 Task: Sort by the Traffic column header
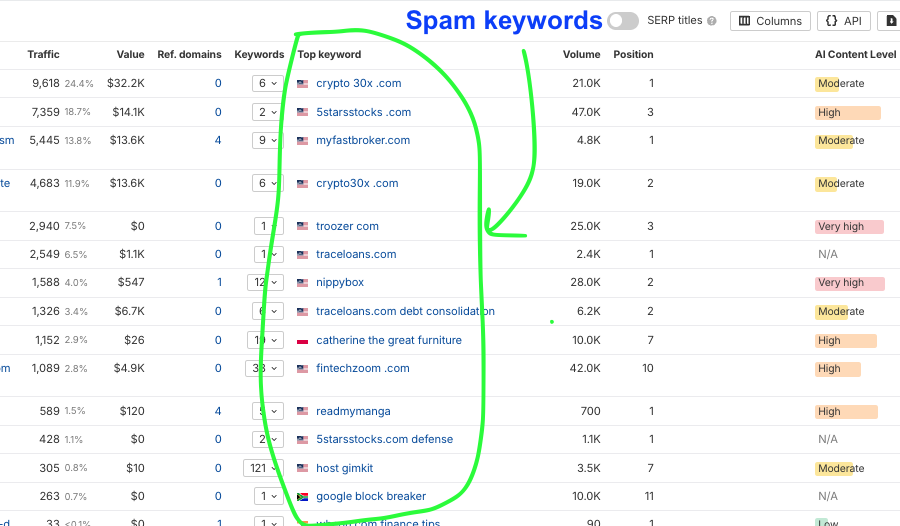pos(43,55)
